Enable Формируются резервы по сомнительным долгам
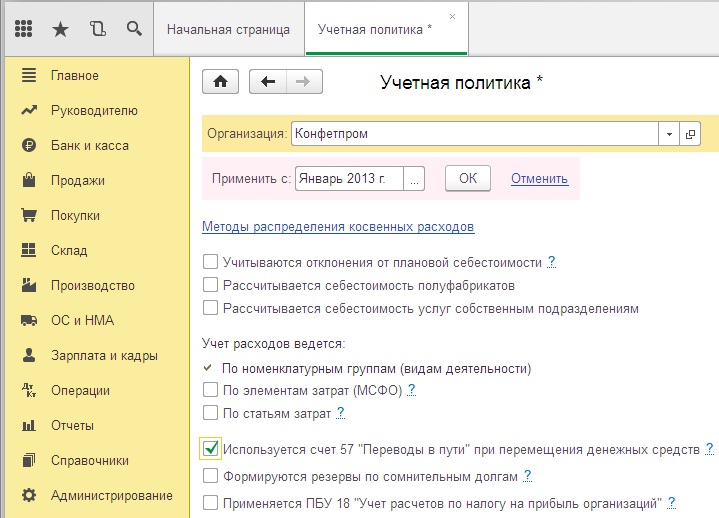The height and width of the screenshot is (518, 719). (210, 476)
